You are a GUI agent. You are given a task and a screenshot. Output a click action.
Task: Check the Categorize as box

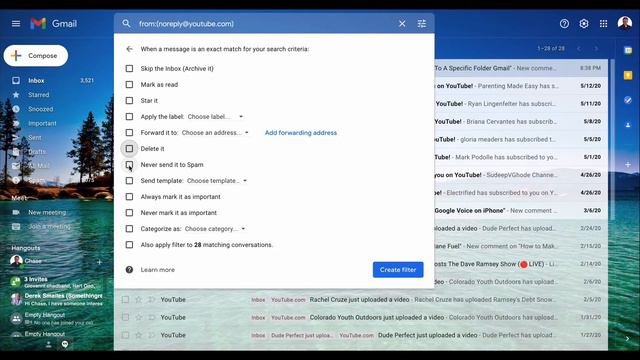[x=129, y=229]
